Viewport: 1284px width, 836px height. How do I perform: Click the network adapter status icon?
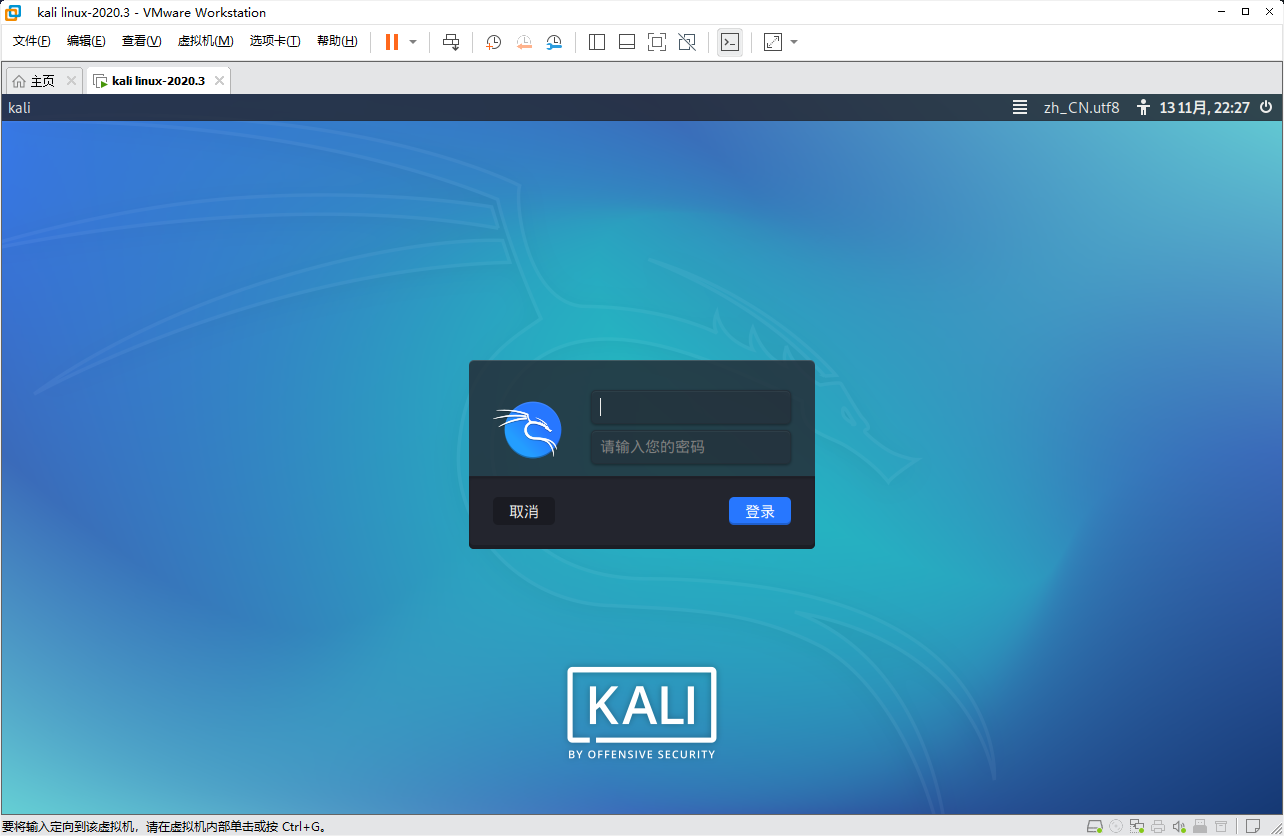pos(1137,826)
